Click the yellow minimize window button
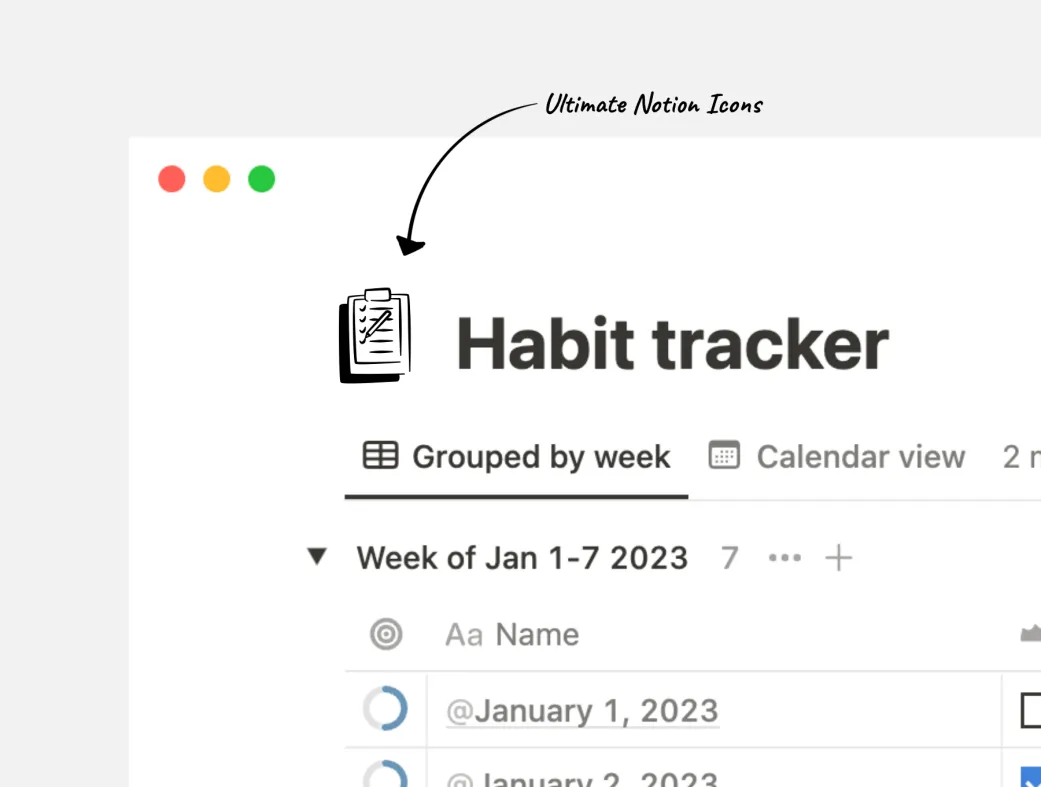Screen dimensions: 1041x787 coord(217,180)
